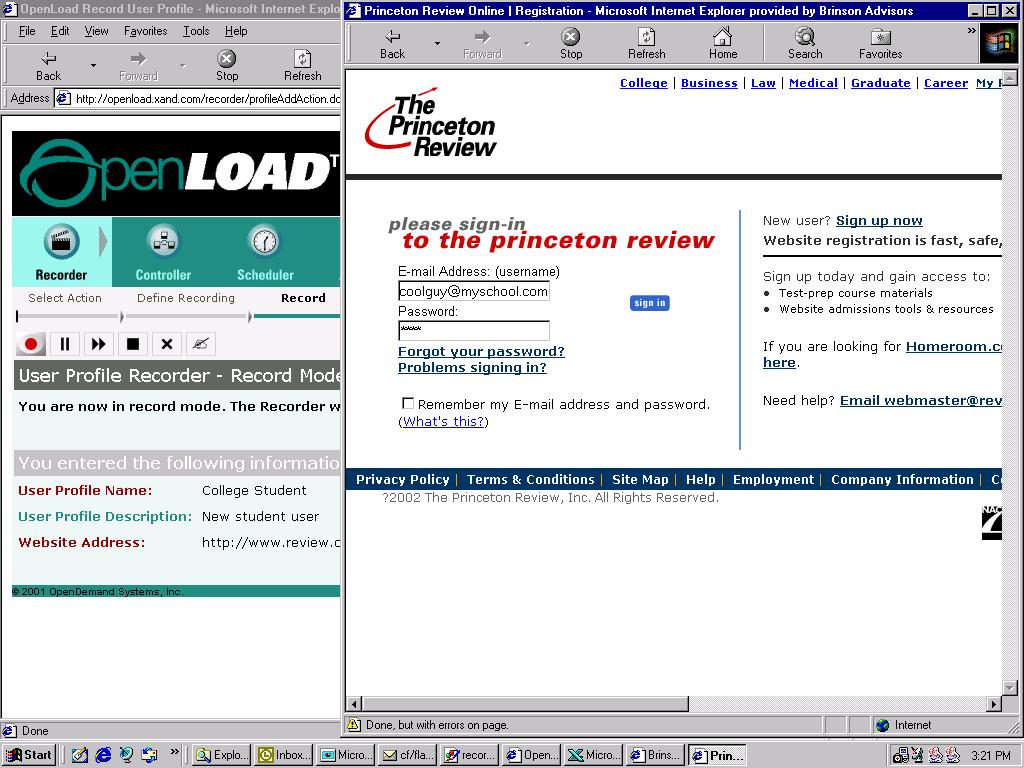Image resolution: width=1024 pixels, height=768 pixels.
Task: Click Back in the OpenLoad browser window
Action: click(48, 67)
